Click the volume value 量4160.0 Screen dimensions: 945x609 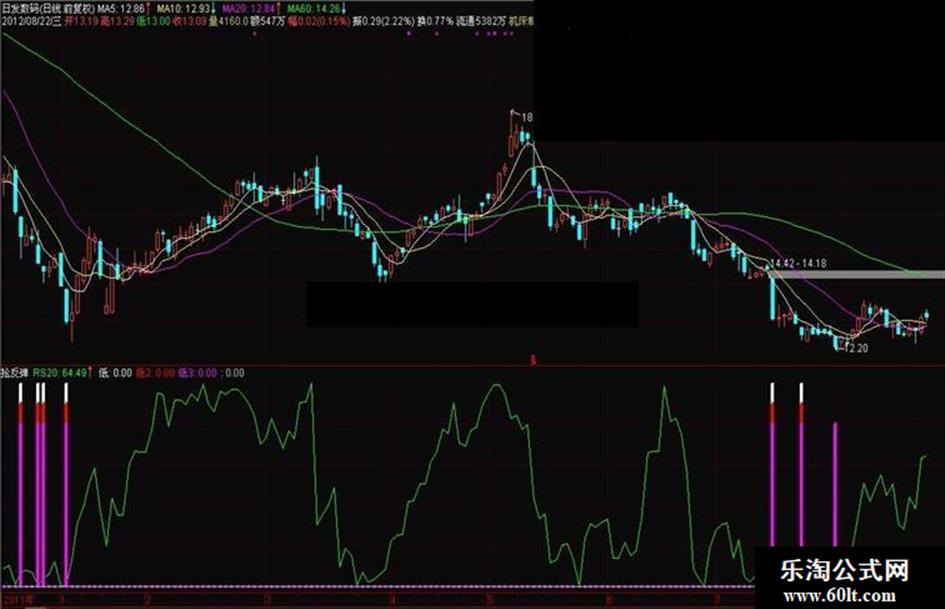[x=228, y=22]
